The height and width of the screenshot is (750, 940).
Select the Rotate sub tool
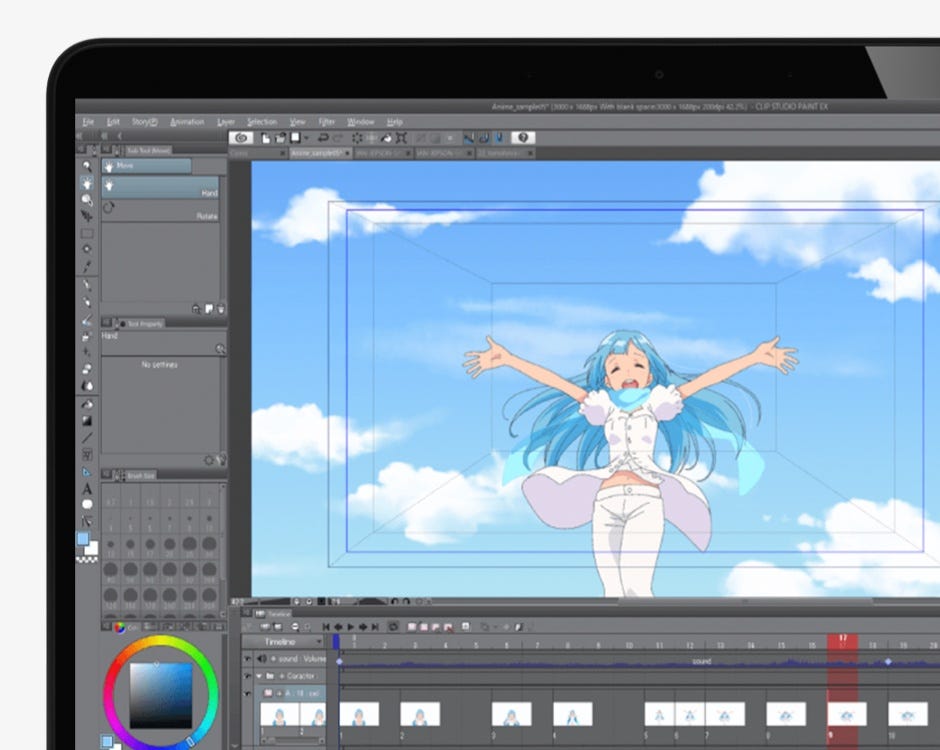(x=161, y=211)
